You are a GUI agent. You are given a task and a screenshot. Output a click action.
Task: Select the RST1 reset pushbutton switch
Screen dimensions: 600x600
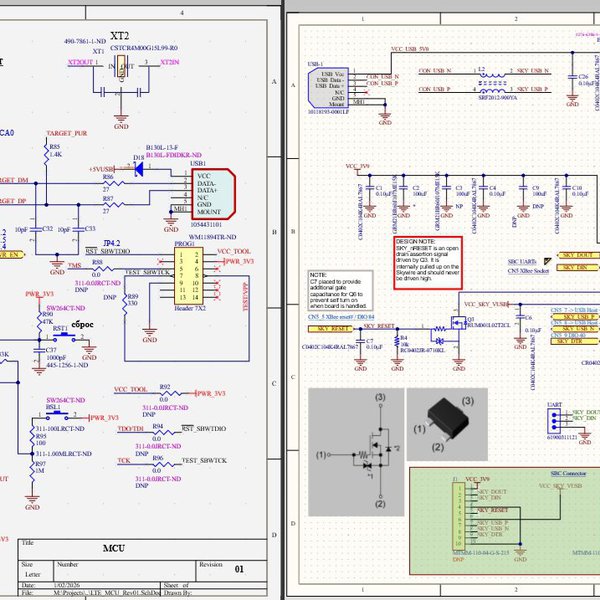[x=64, y=337]
